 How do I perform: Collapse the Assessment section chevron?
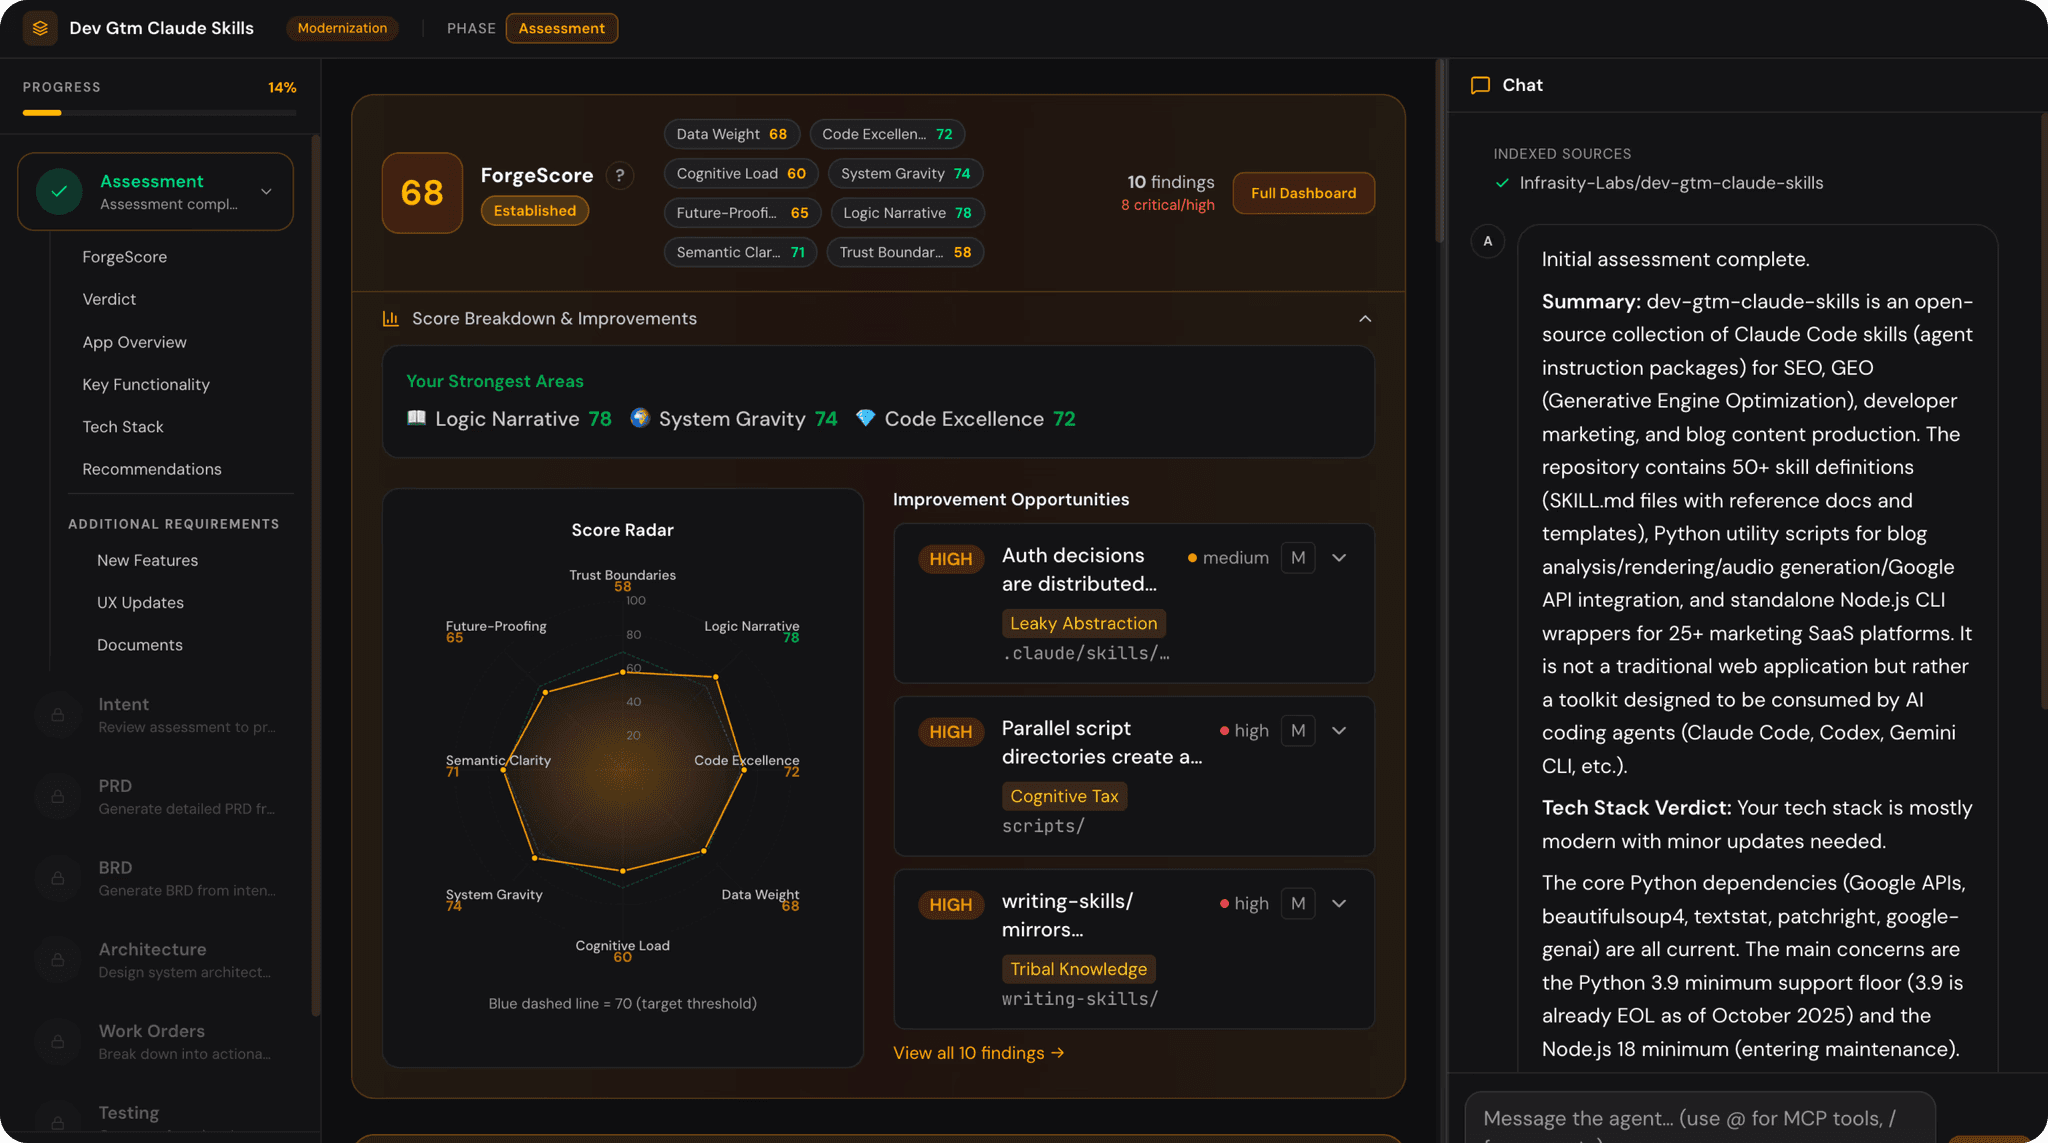pos(266,192)
